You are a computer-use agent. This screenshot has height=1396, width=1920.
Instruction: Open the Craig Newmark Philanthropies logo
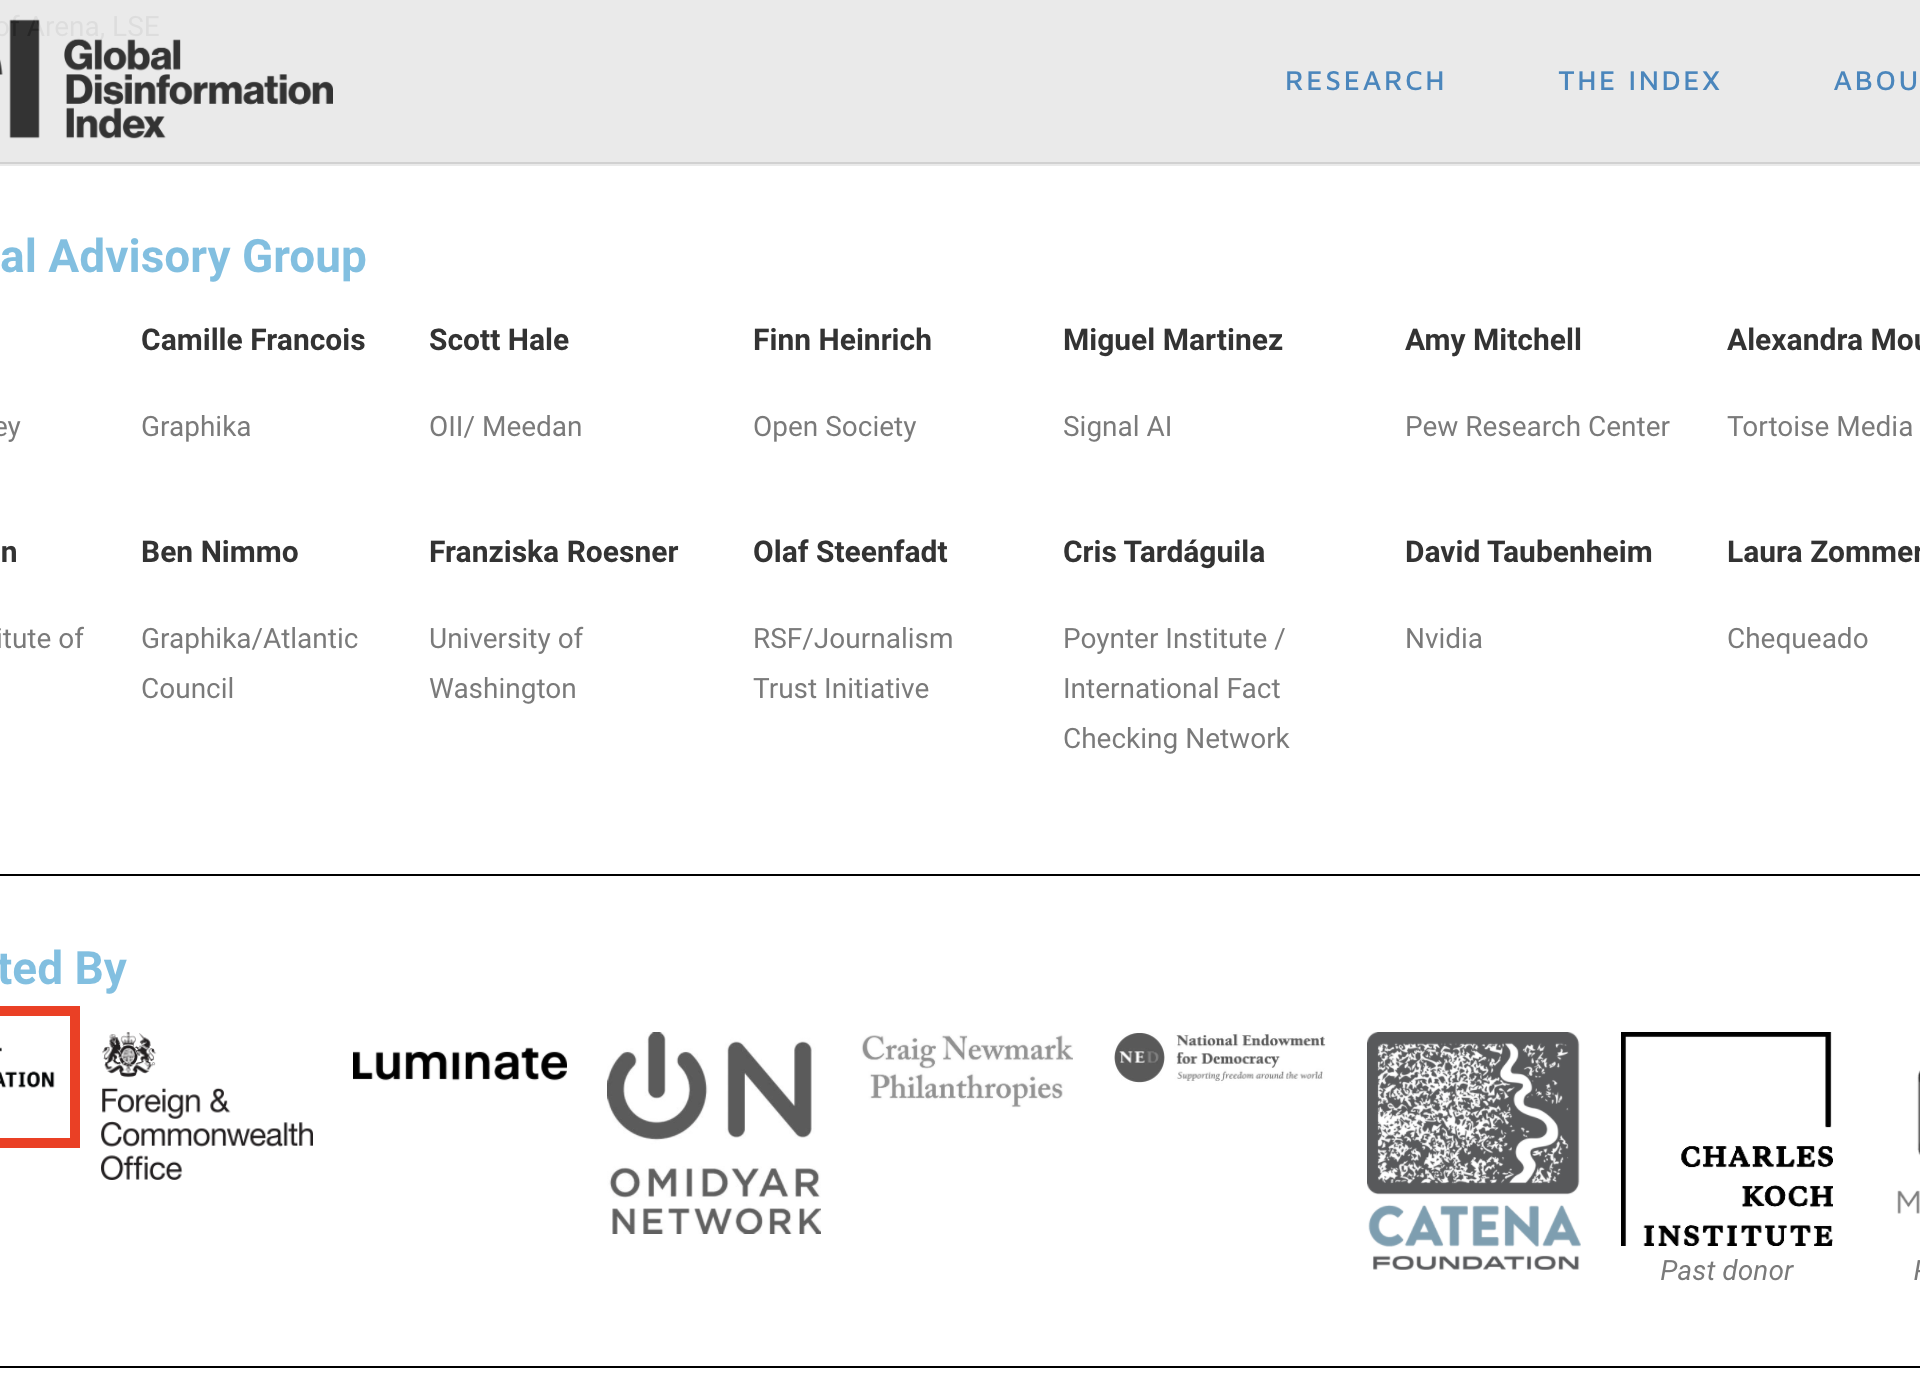(x=966, y=1068)
